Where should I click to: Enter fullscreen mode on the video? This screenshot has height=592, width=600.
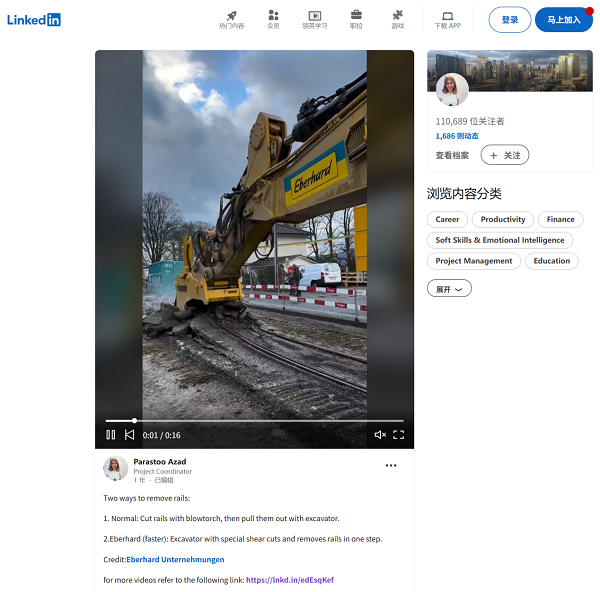pos(398,435)
